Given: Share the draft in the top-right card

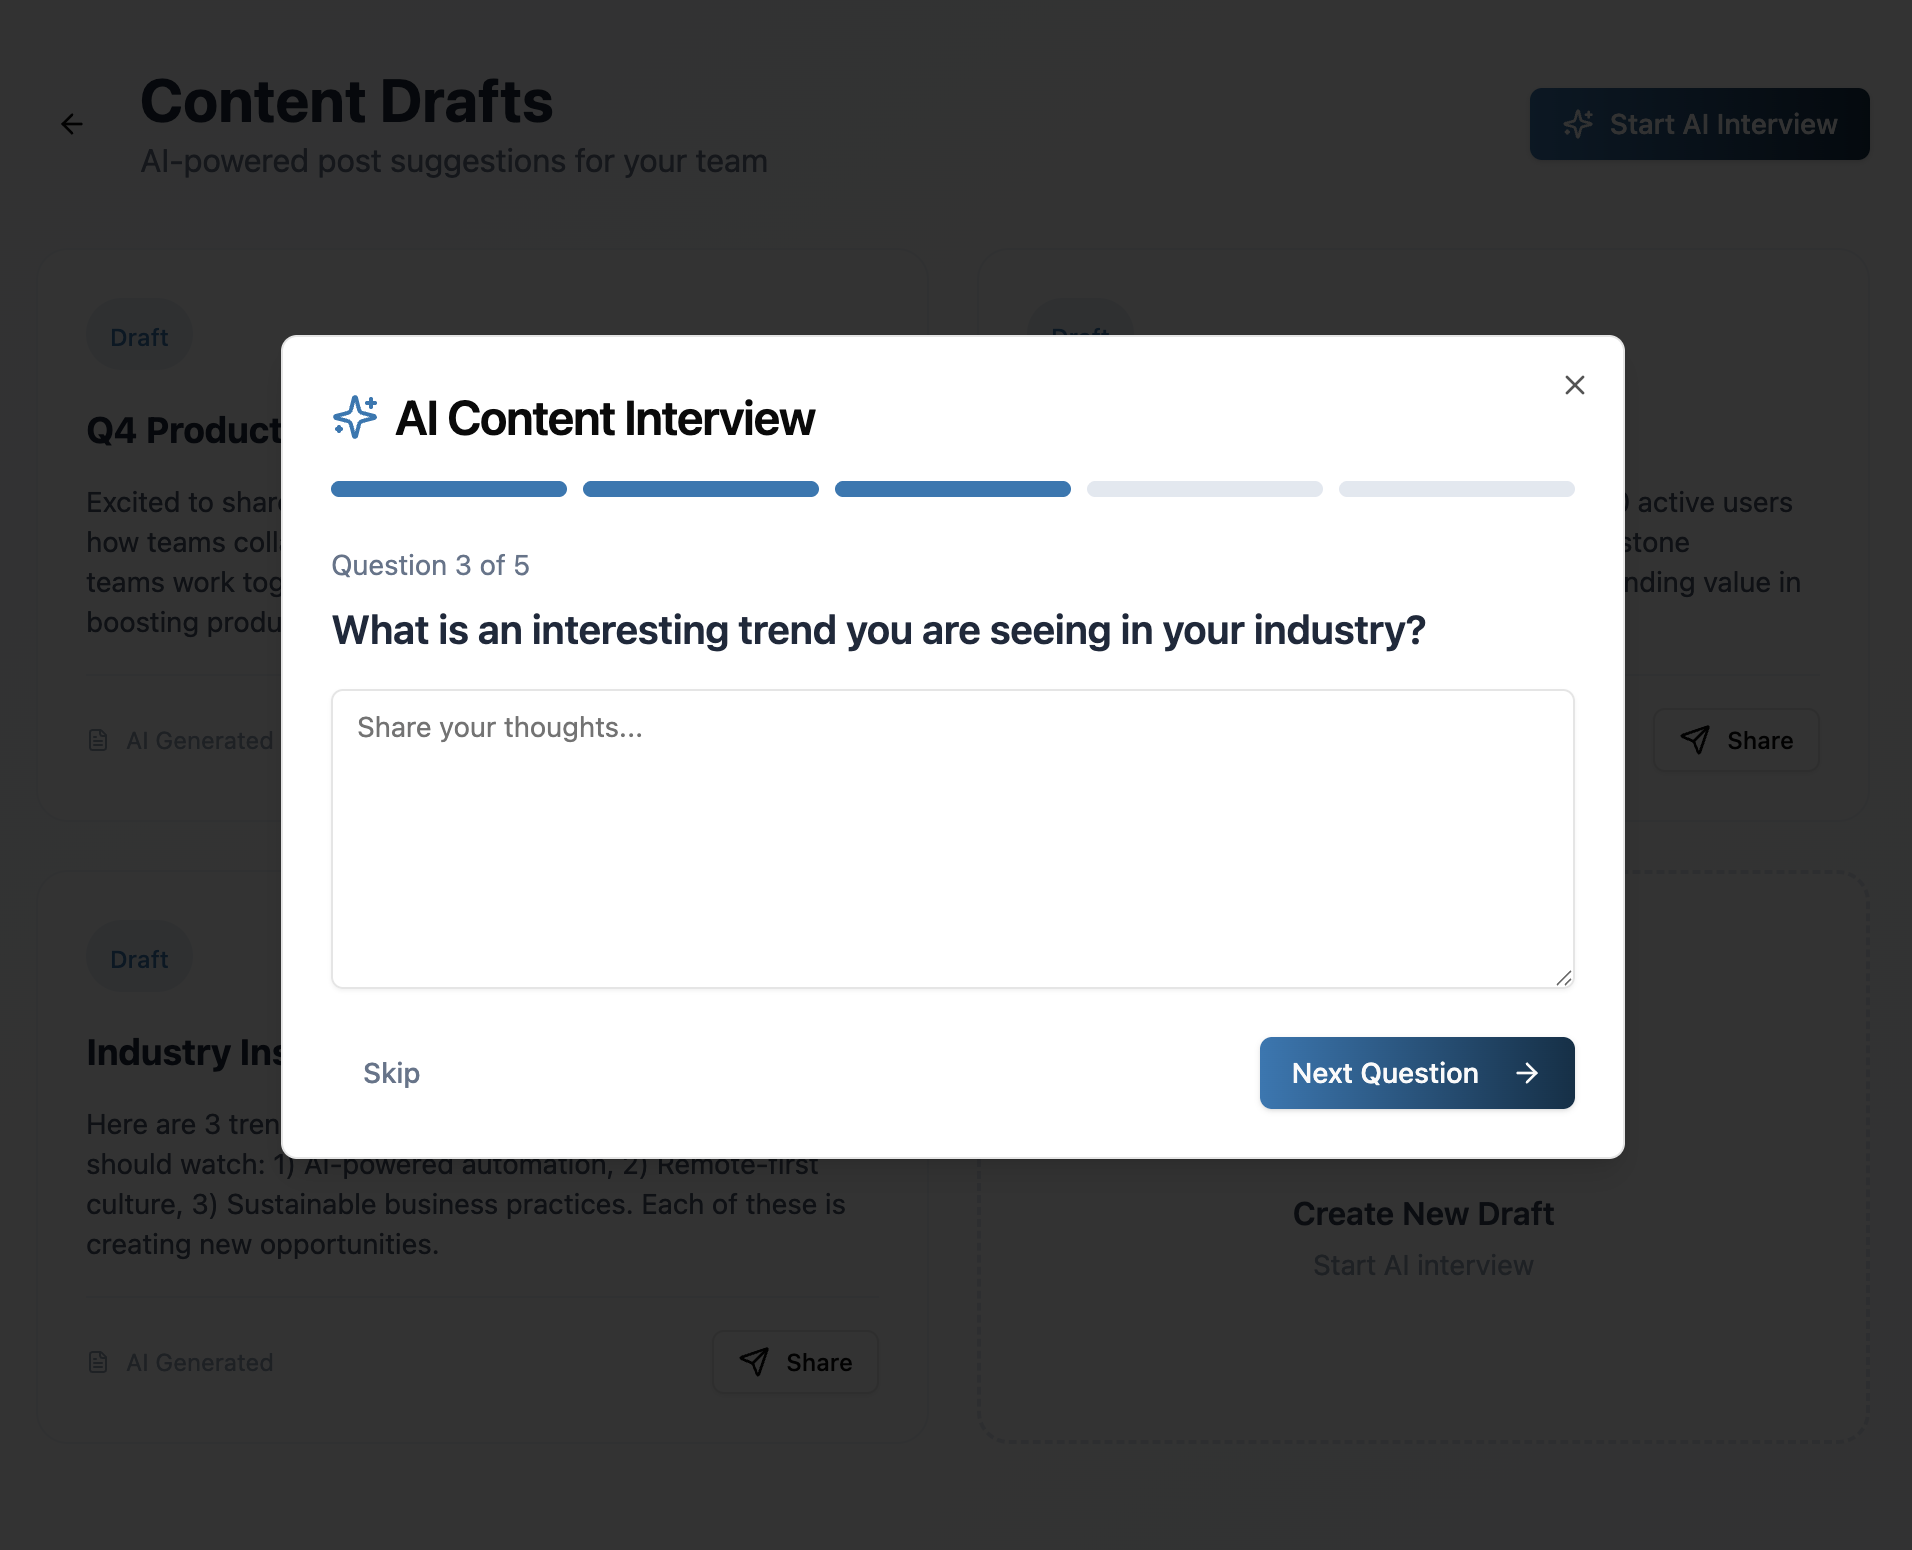Looking at the screenshot, I should click(x=1736, y=740).
